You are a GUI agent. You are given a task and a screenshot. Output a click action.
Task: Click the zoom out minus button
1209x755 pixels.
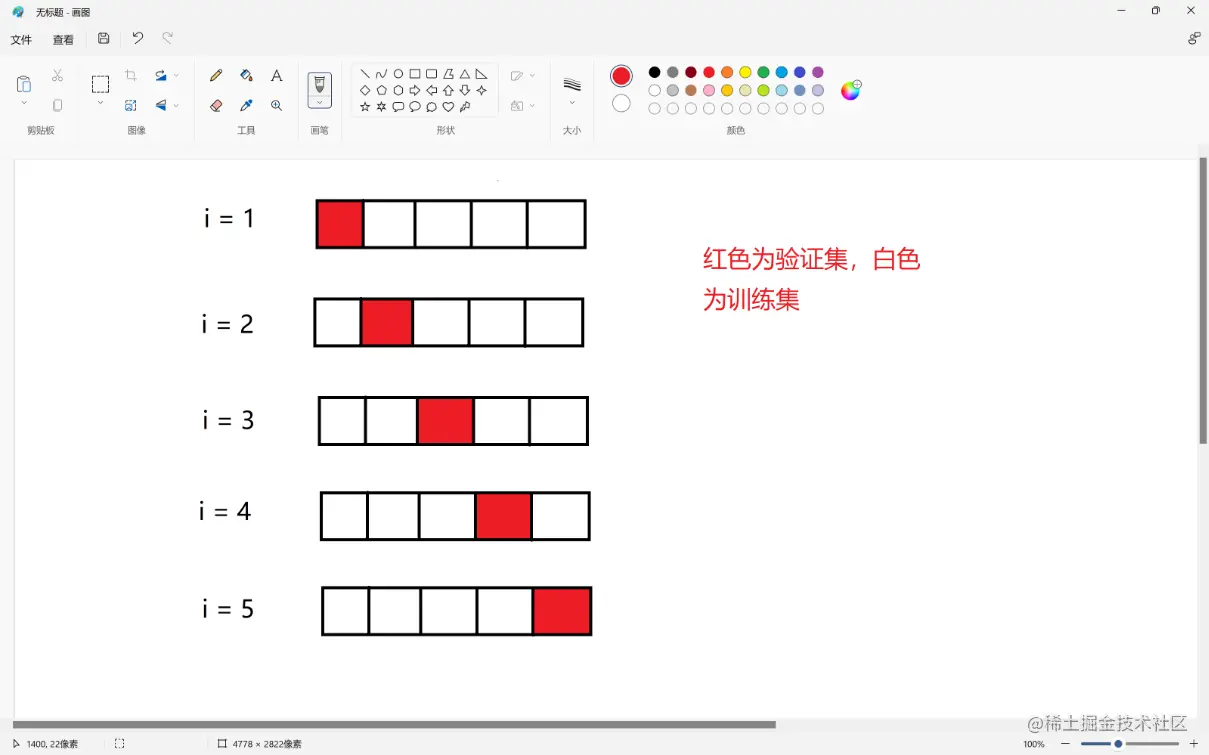[x=1065, y=744]
